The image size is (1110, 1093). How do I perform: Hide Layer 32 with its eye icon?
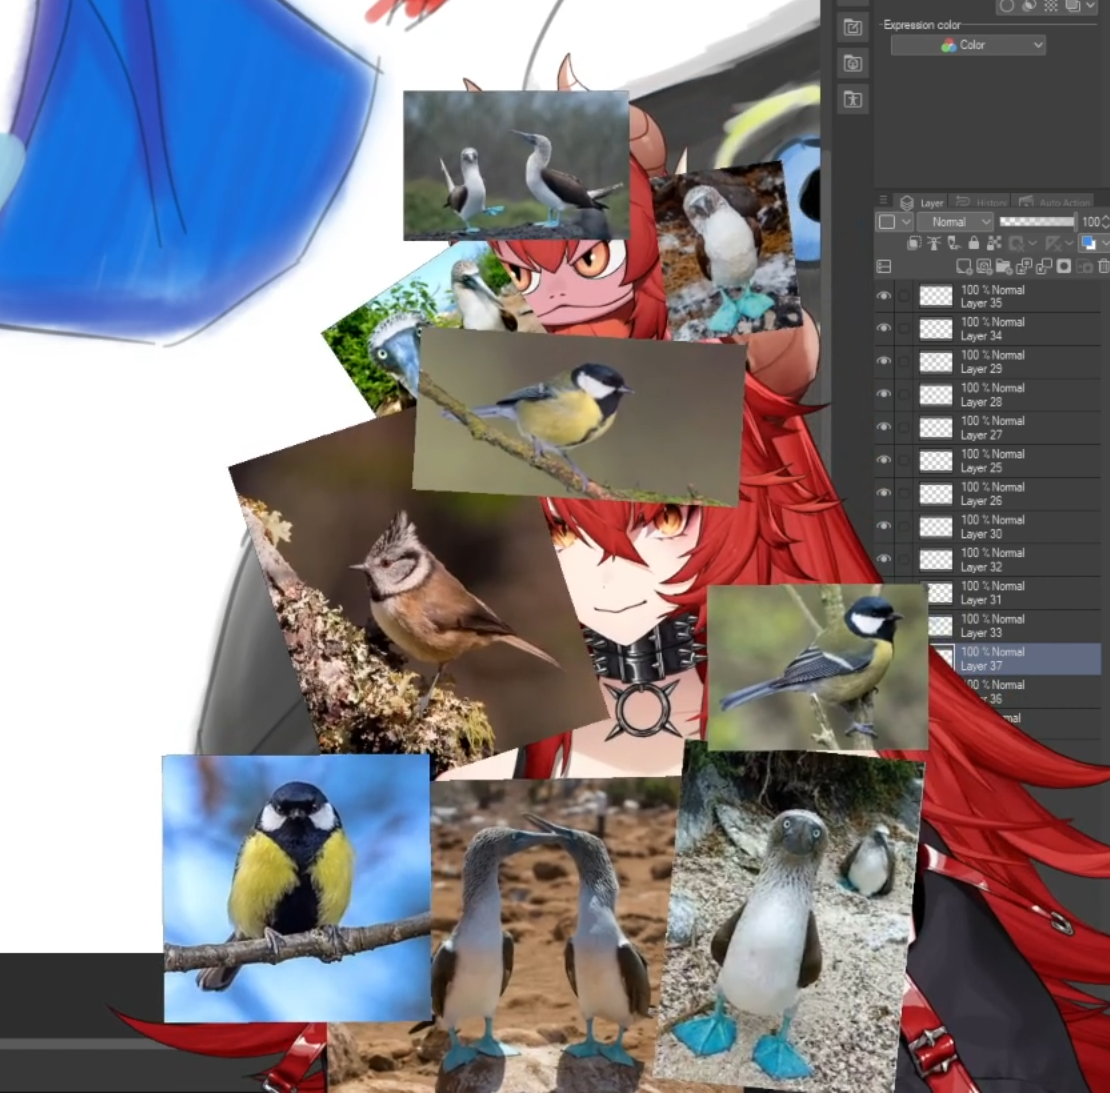[883, 559]
